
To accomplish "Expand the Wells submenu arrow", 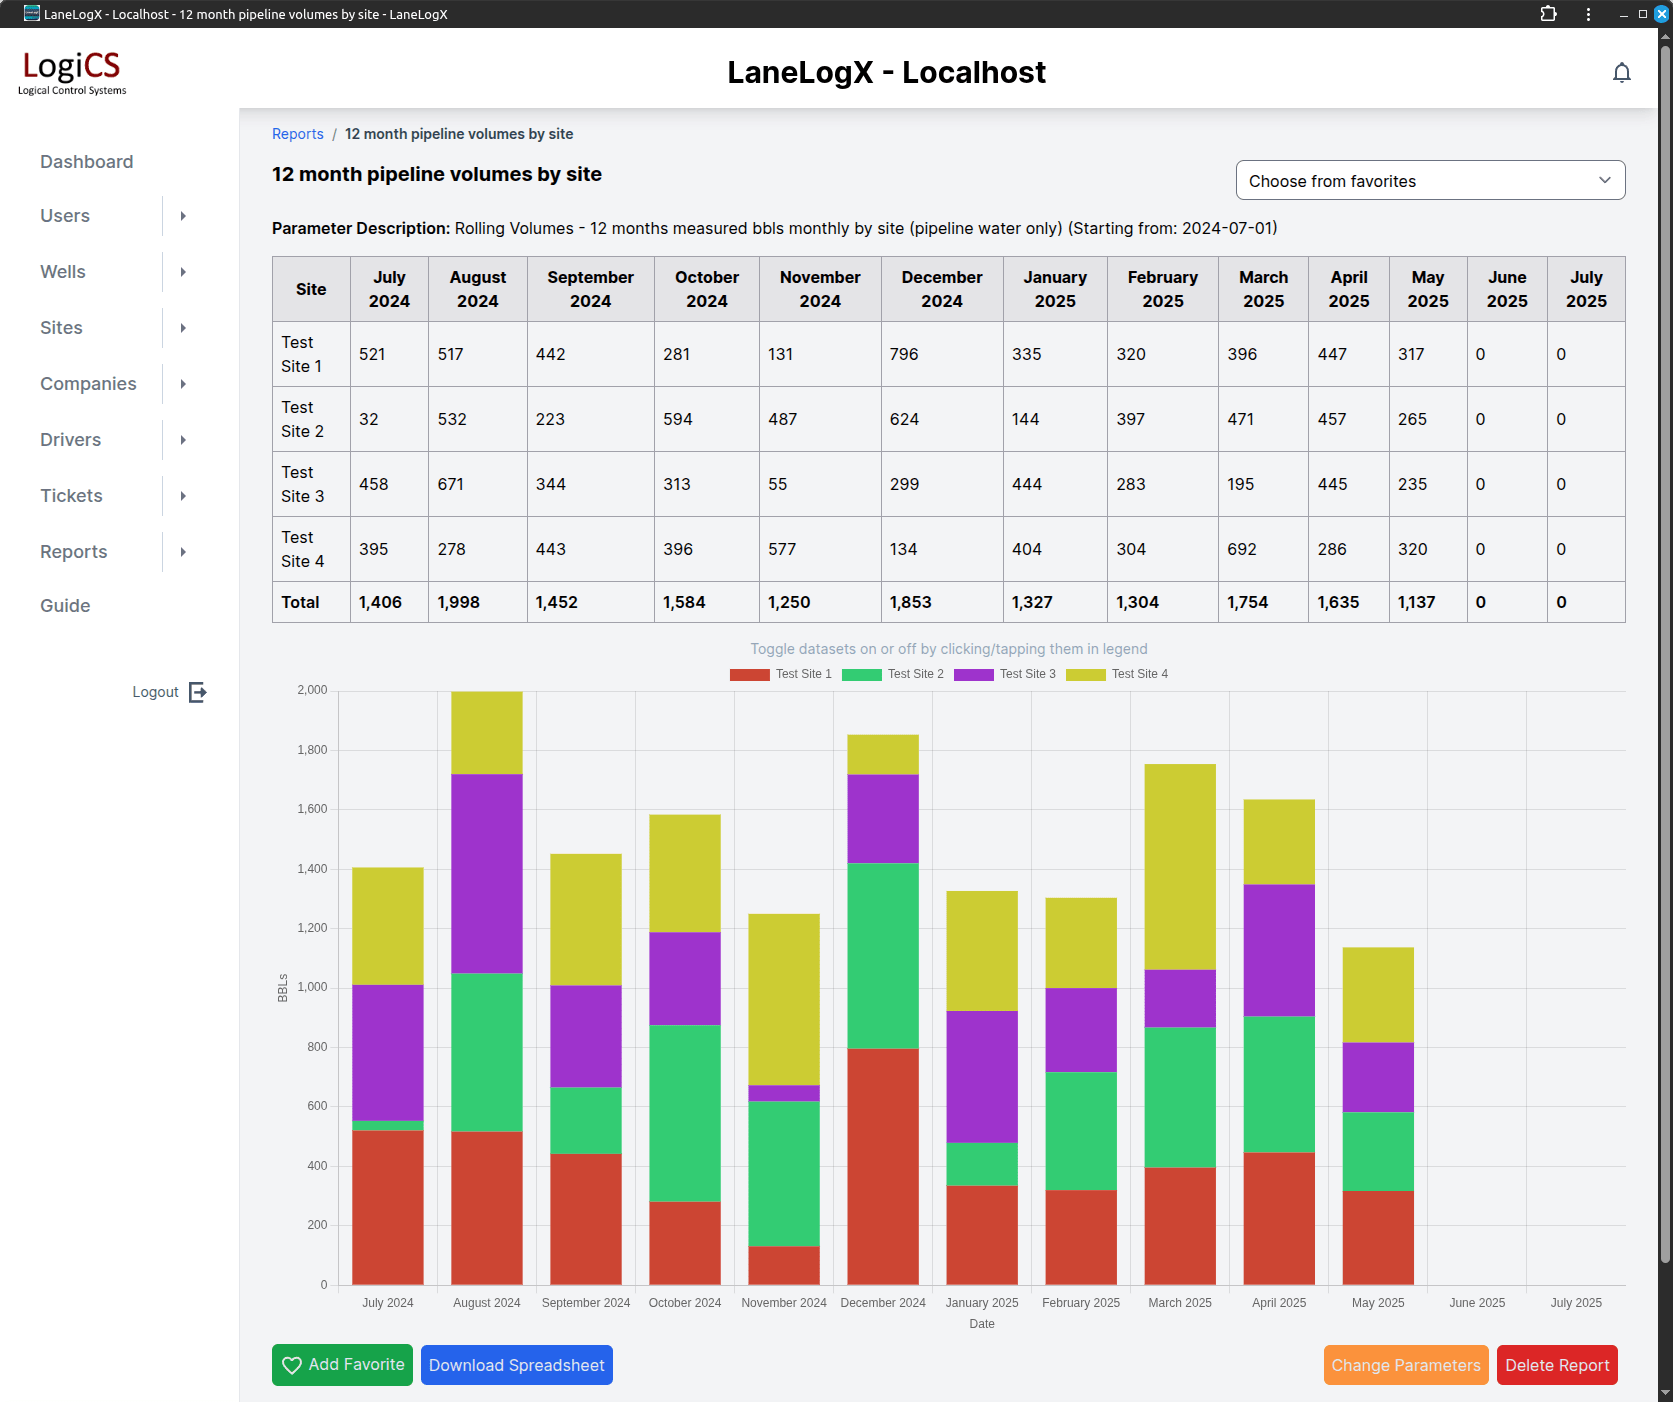I will [183, 272].
